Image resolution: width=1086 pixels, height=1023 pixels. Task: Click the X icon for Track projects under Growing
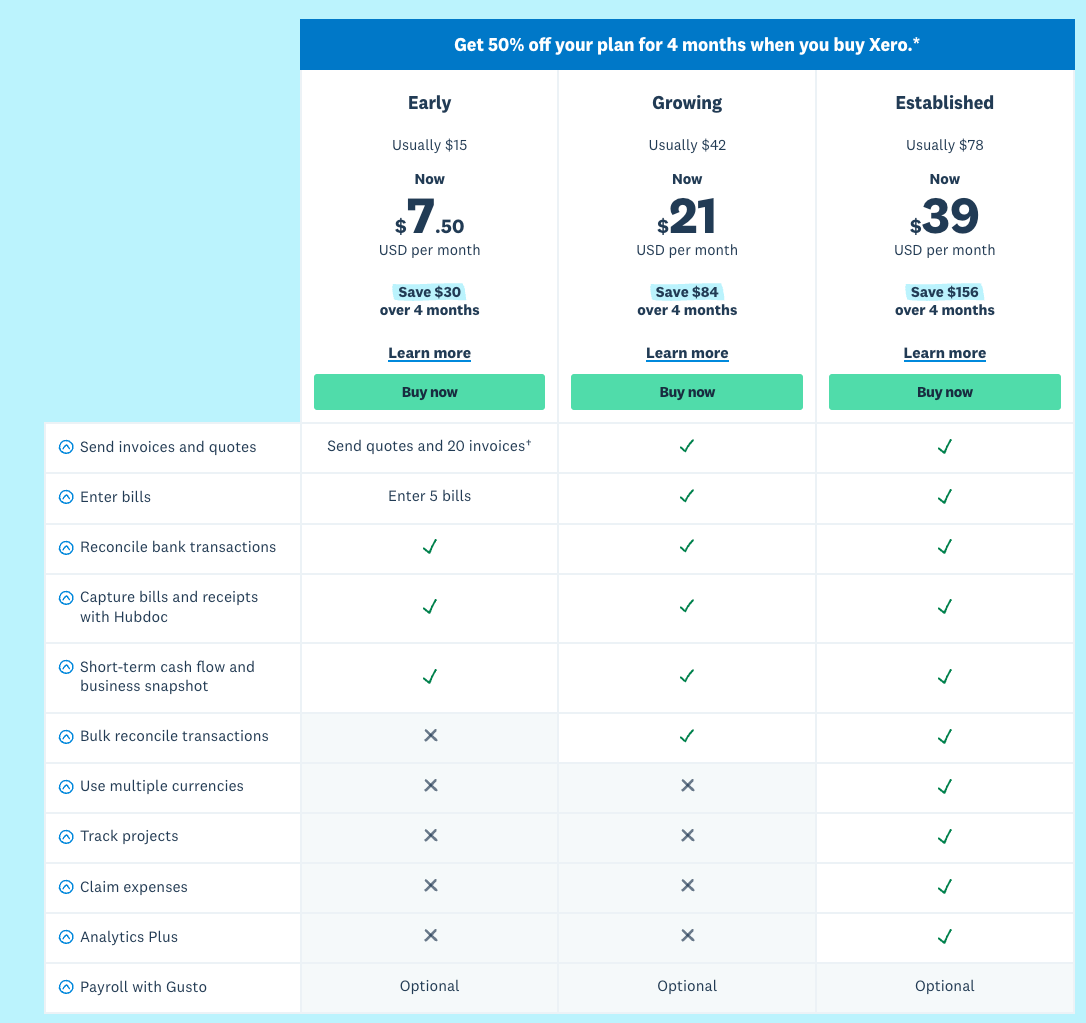[687, 837]
